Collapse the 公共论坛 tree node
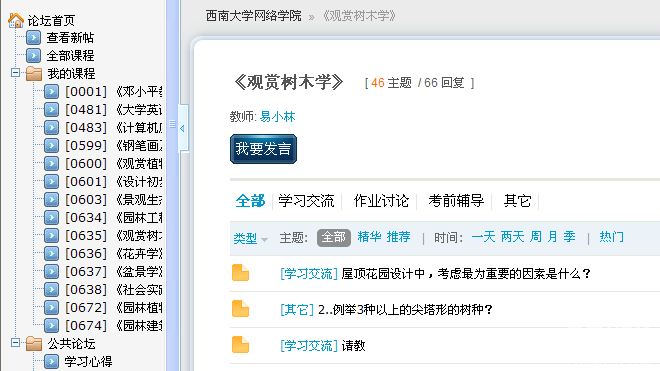This screenshot has height=371, width=660. pyautogui.click(x=15, y=343)
